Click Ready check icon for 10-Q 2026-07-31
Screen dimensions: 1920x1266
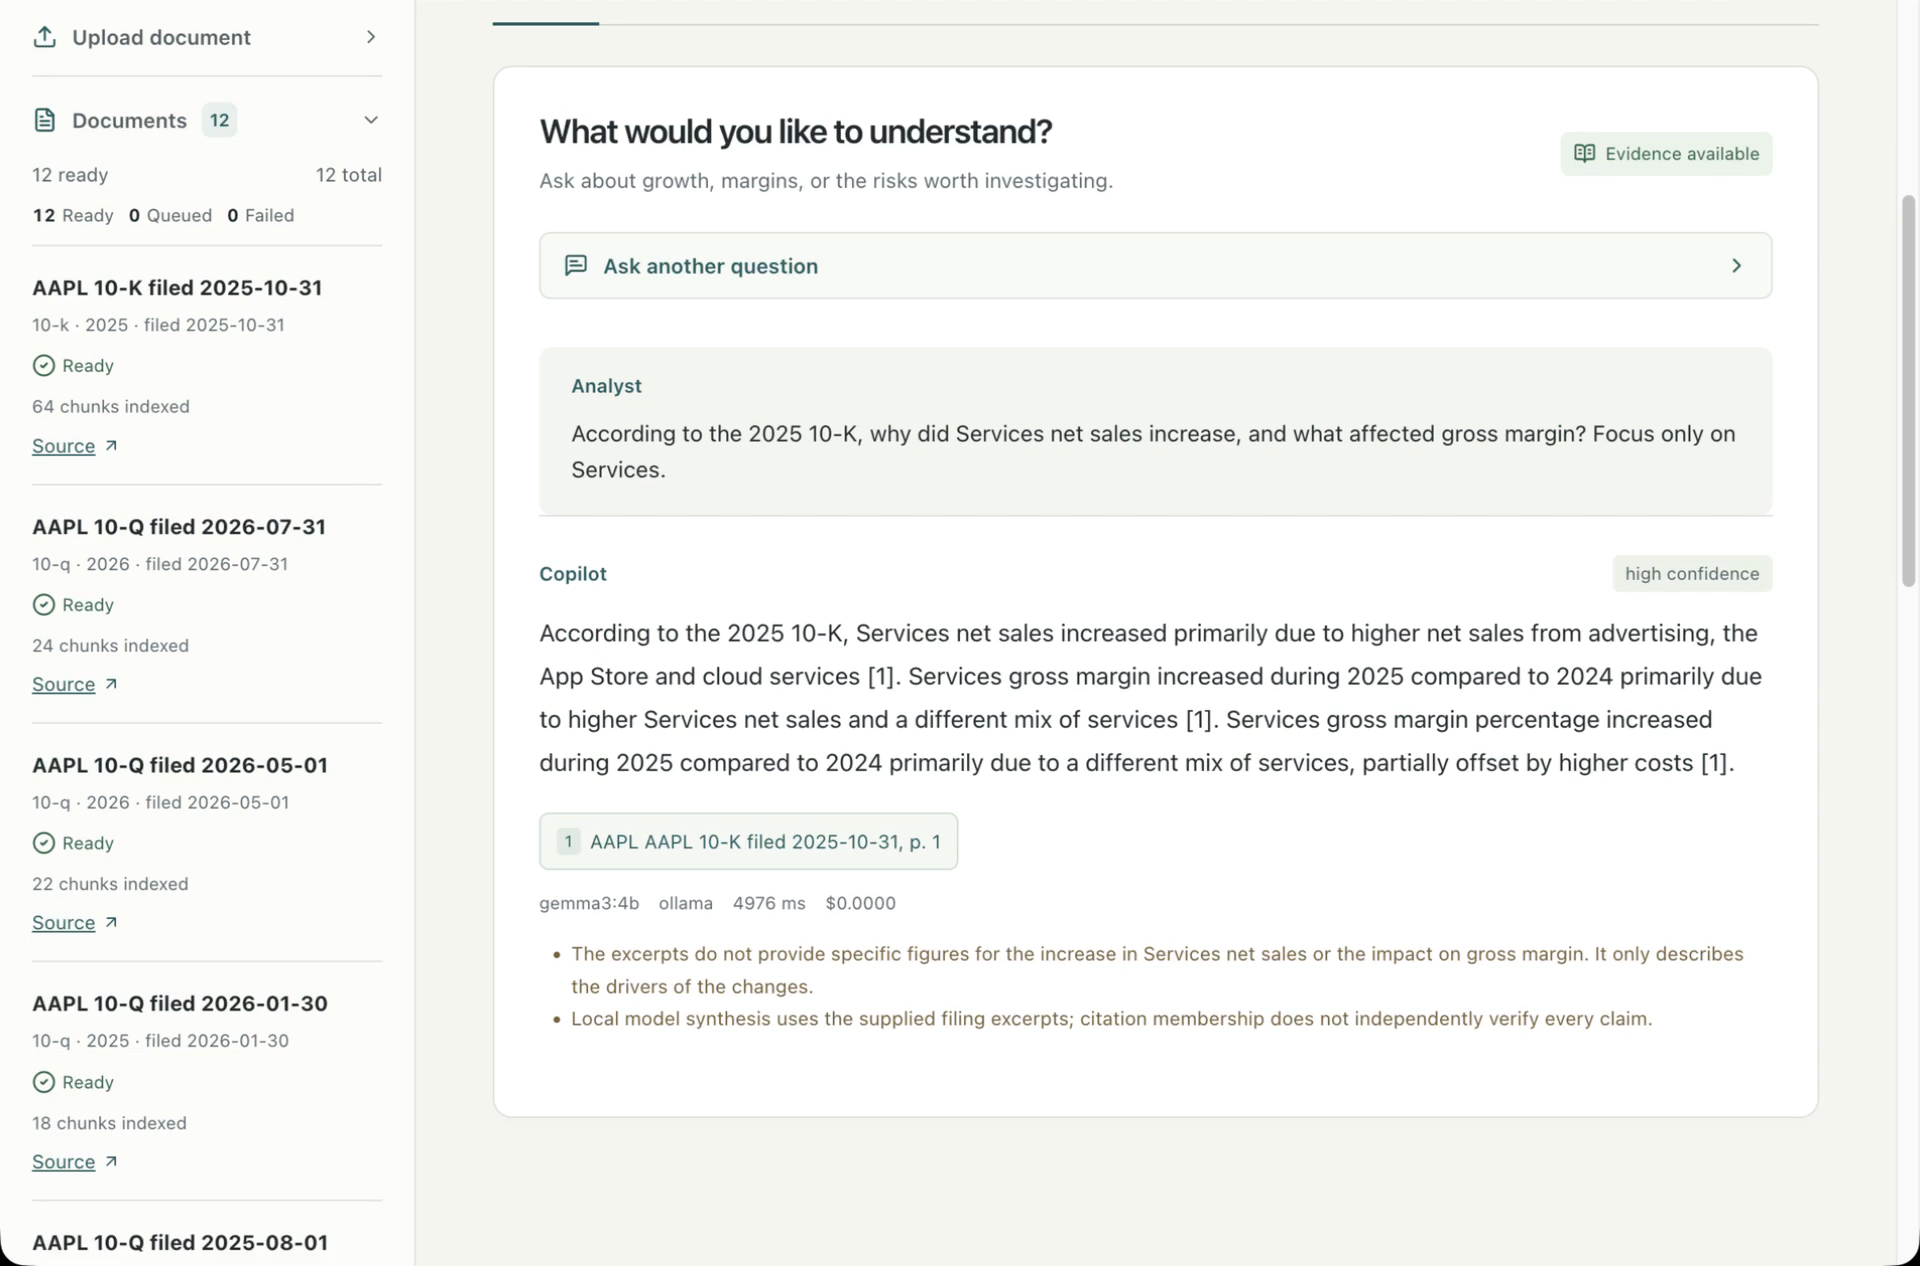[43, 604]
